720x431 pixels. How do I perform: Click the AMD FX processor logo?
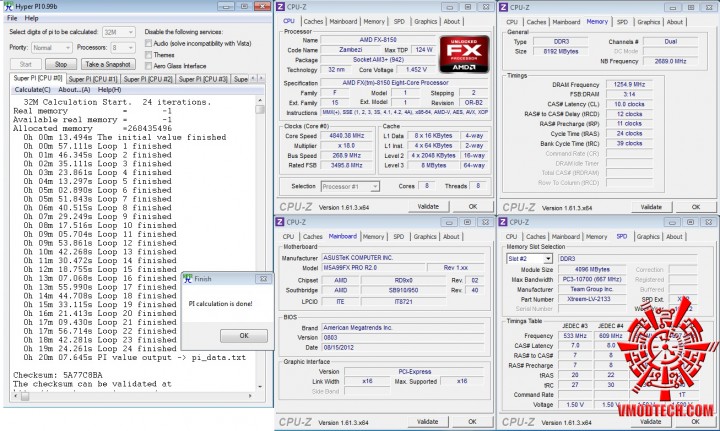pyautogui.click(x=464, y=54)
